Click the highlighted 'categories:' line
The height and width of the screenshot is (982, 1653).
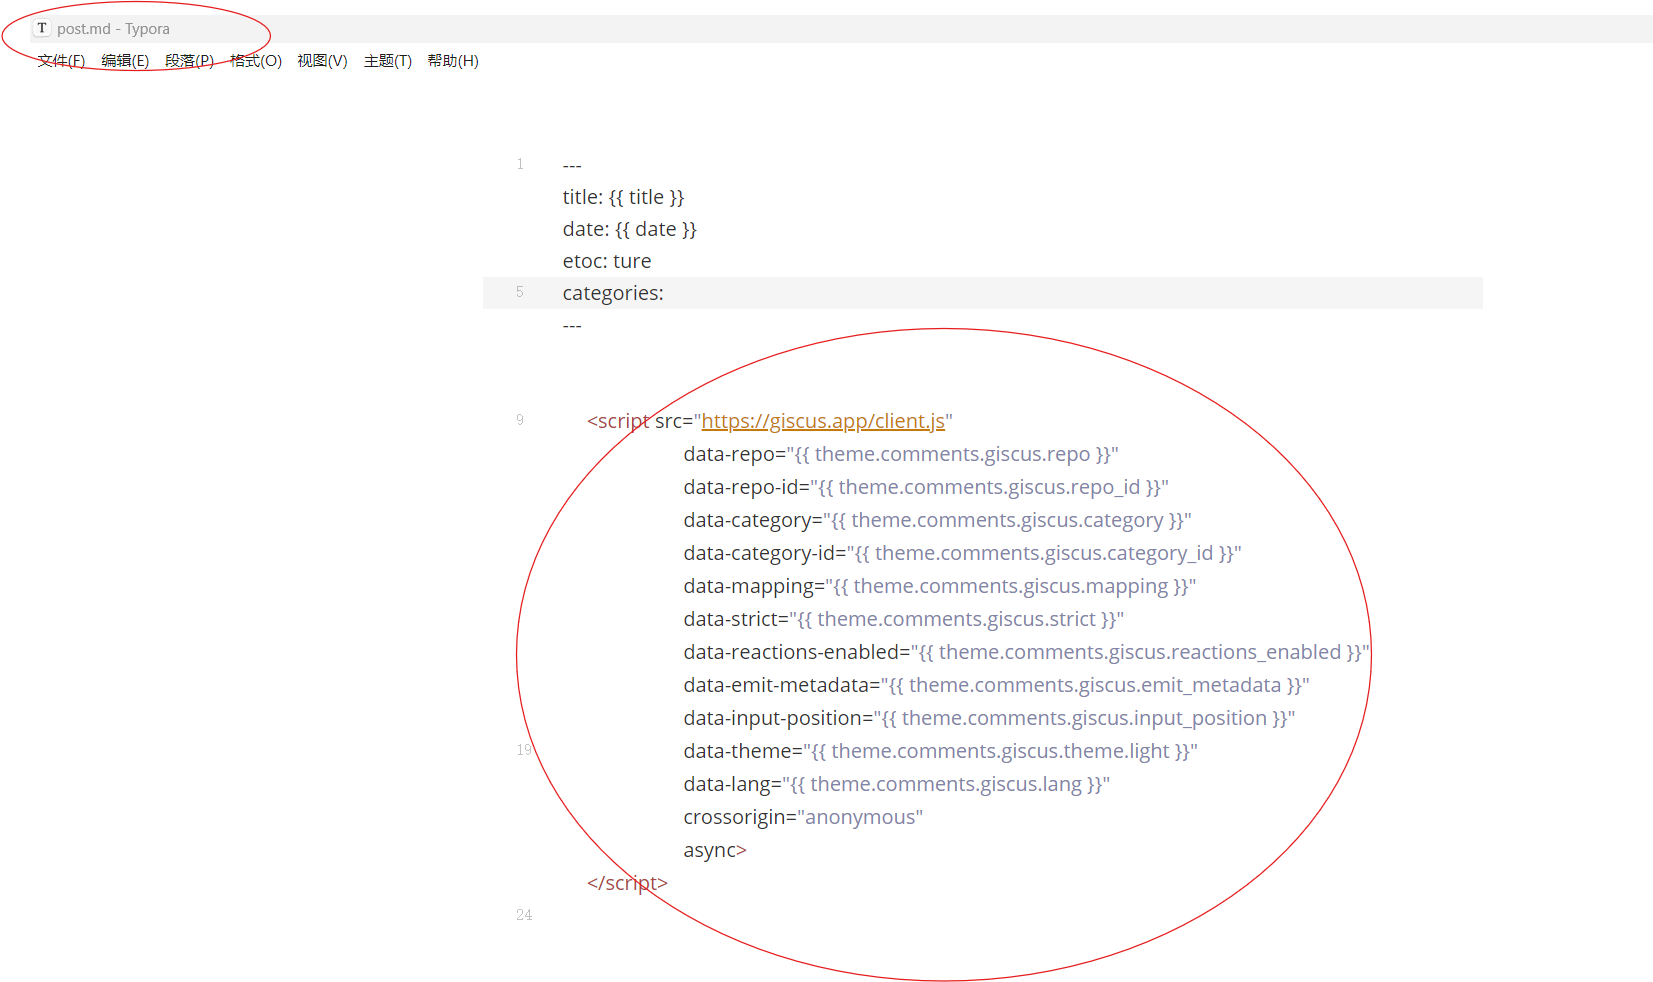pyautogui.click(x=982, y=293)
